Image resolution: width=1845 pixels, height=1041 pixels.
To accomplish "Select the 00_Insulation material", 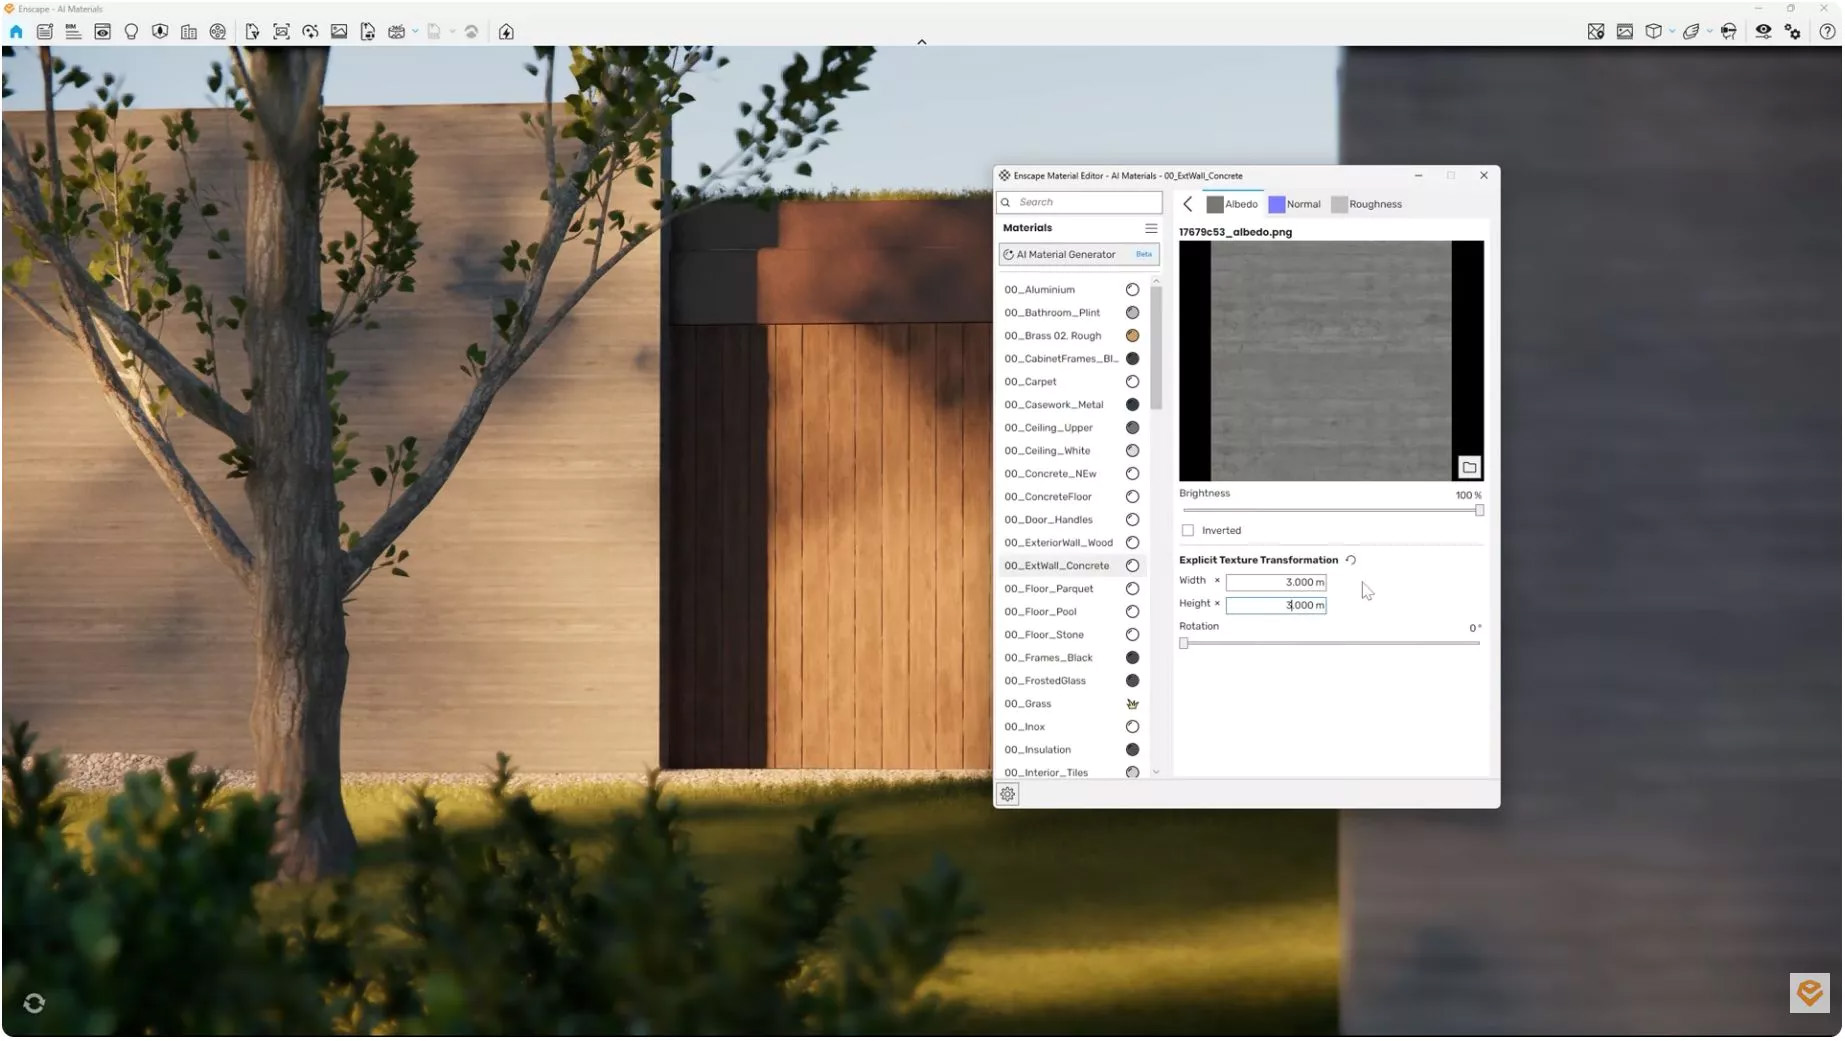I will coord(1072,750).
